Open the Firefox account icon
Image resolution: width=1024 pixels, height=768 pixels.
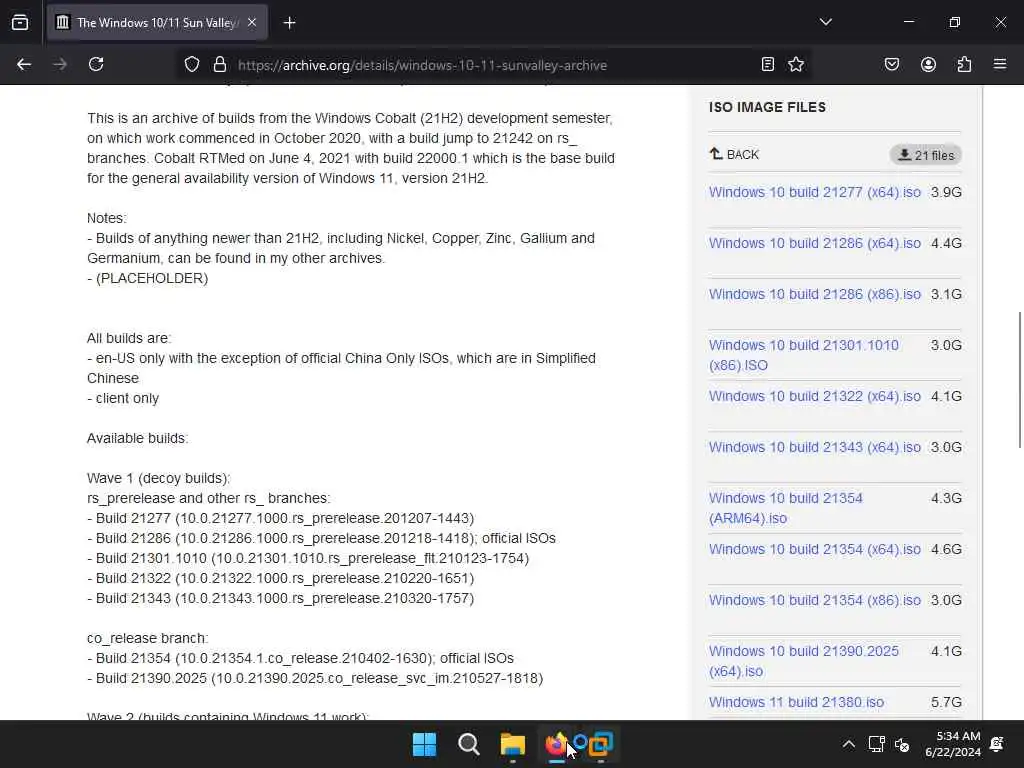[928, 64]
